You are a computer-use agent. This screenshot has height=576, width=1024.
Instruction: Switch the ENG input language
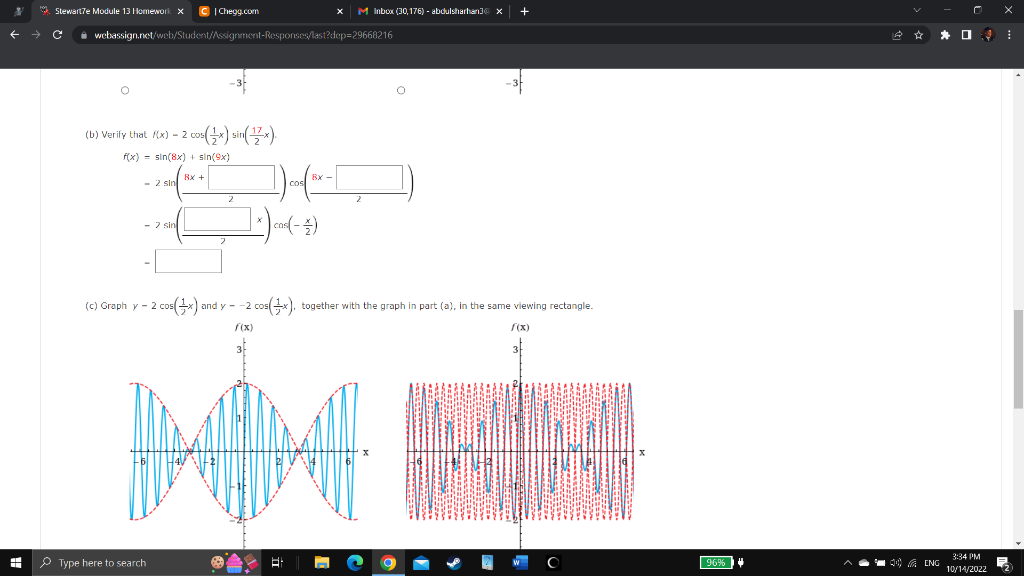click(x=932, y=562)
